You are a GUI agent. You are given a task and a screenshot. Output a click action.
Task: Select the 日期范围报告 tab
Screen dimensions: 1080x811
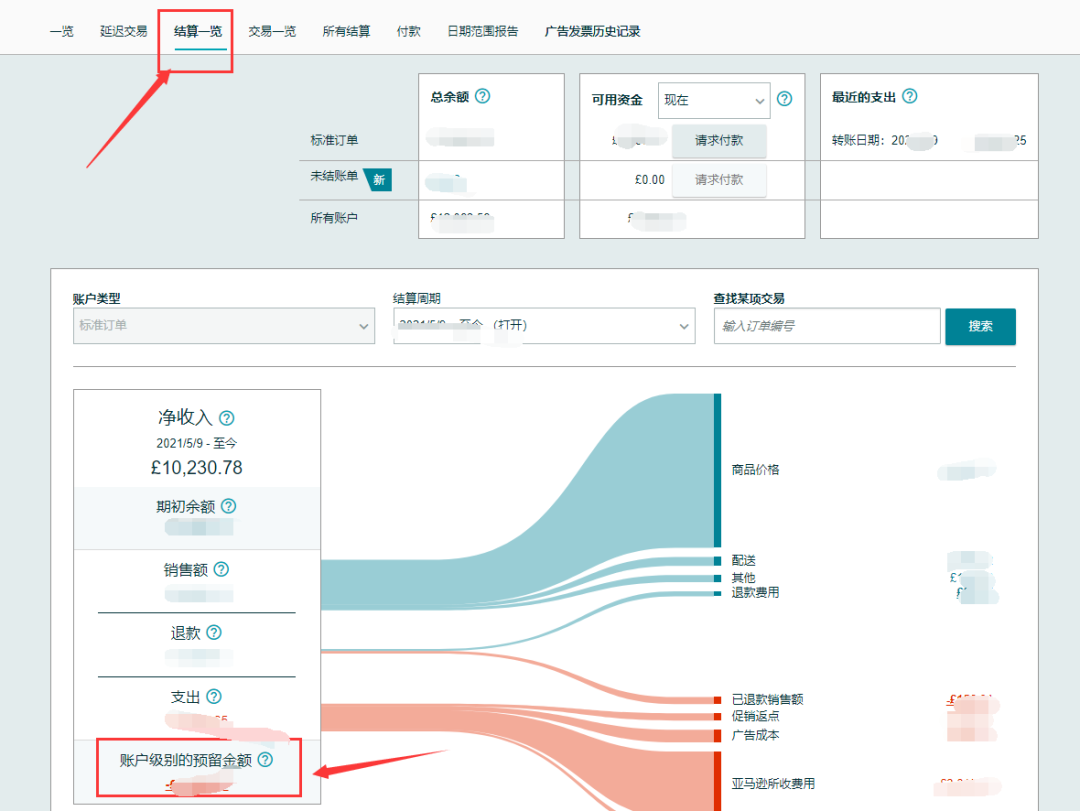point(483,31)
